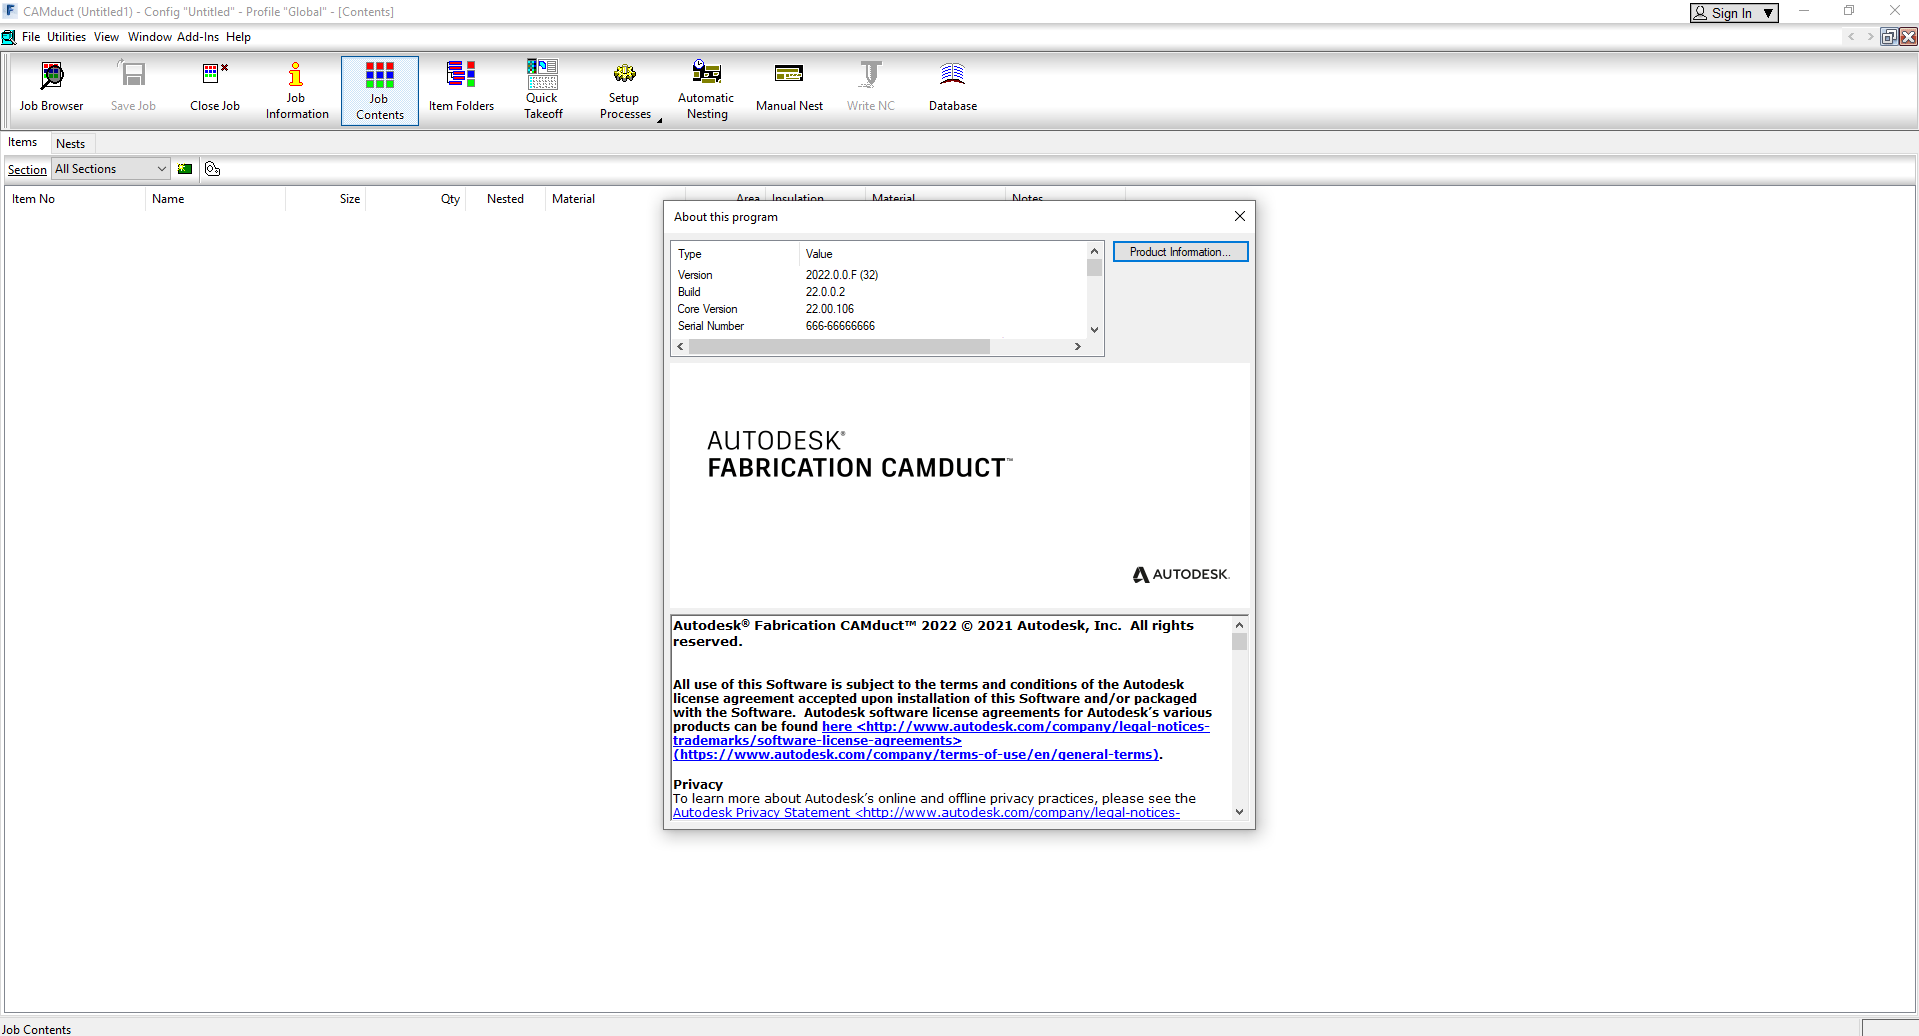Screen dimensions: 1919x1036
Task: Click the Section label link
Action: pos(27,170)
